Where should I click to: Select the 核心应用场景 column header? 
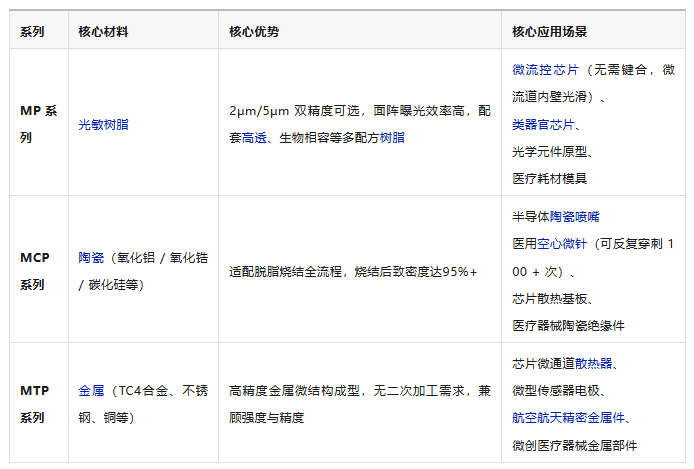[550, 31]
